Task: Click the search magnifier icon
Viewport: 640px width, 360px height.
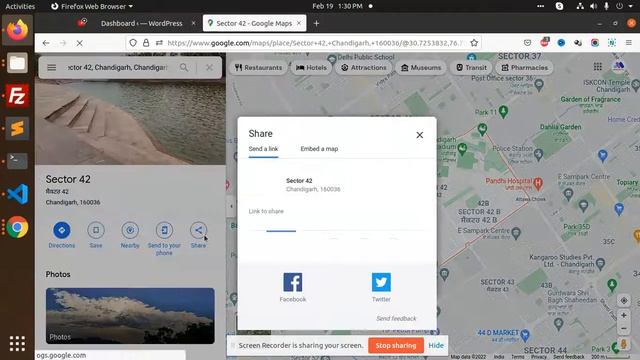Action: 184,67
